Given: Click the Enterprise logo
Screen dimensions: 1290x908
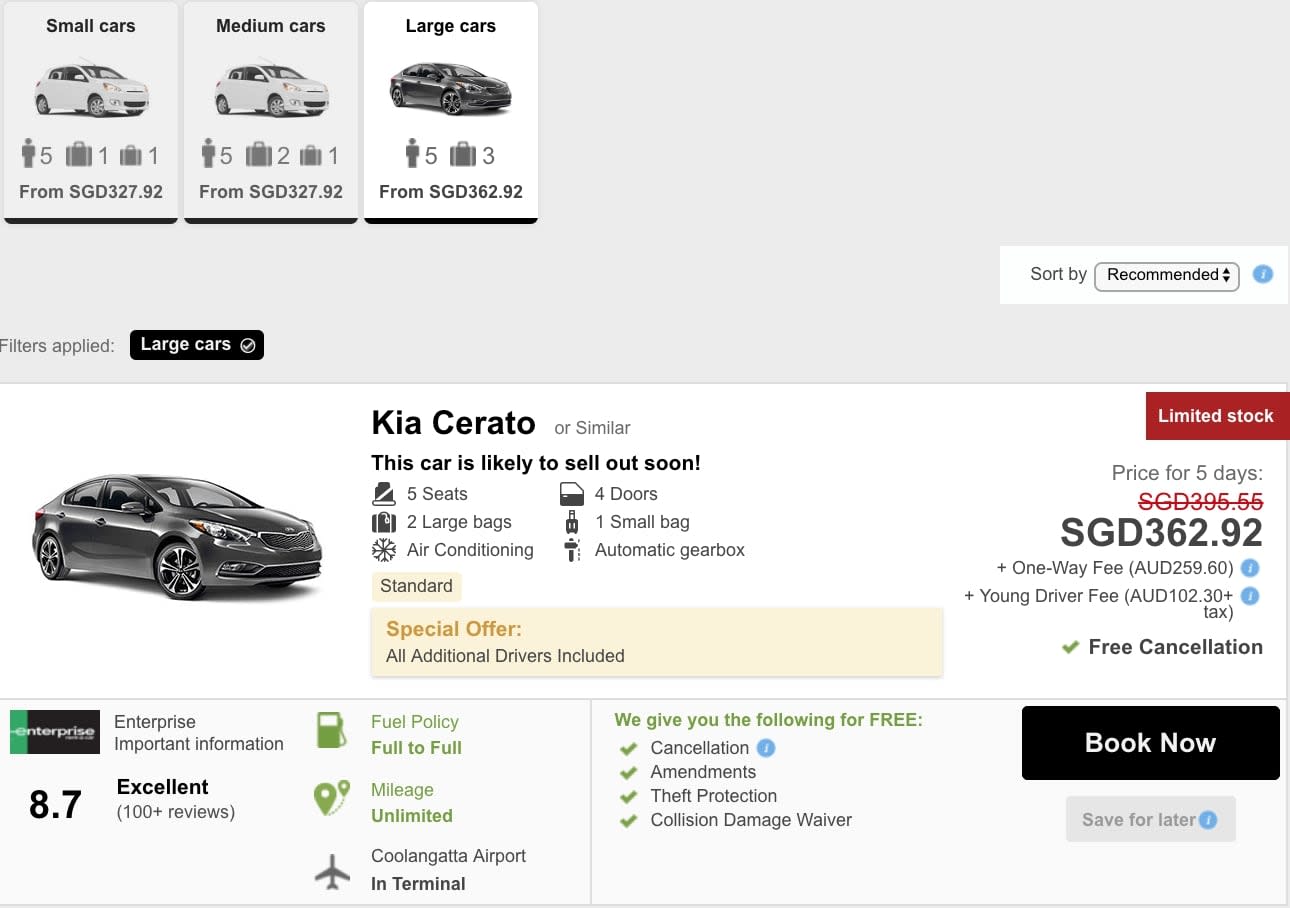Looking at the screenshot, I should coord(55,732).
